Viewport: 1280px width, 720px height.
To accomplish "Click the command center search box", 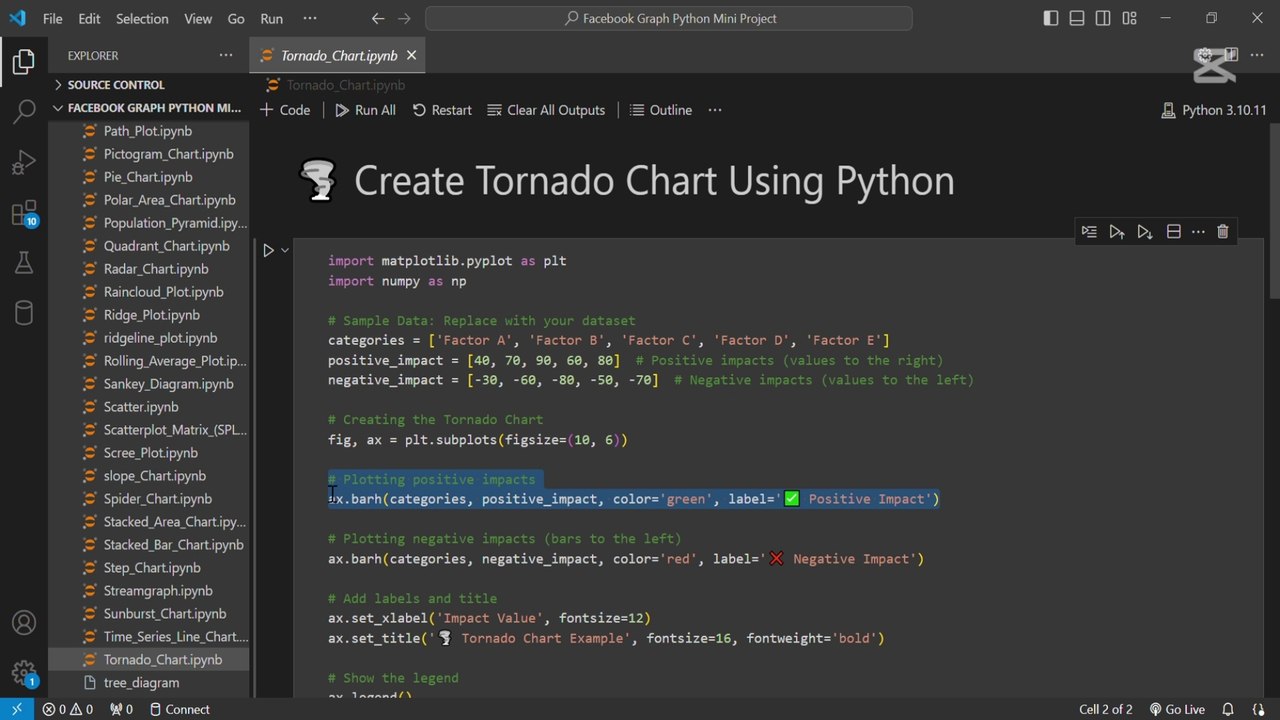I will pyautogui.click(x=669, y=18).
